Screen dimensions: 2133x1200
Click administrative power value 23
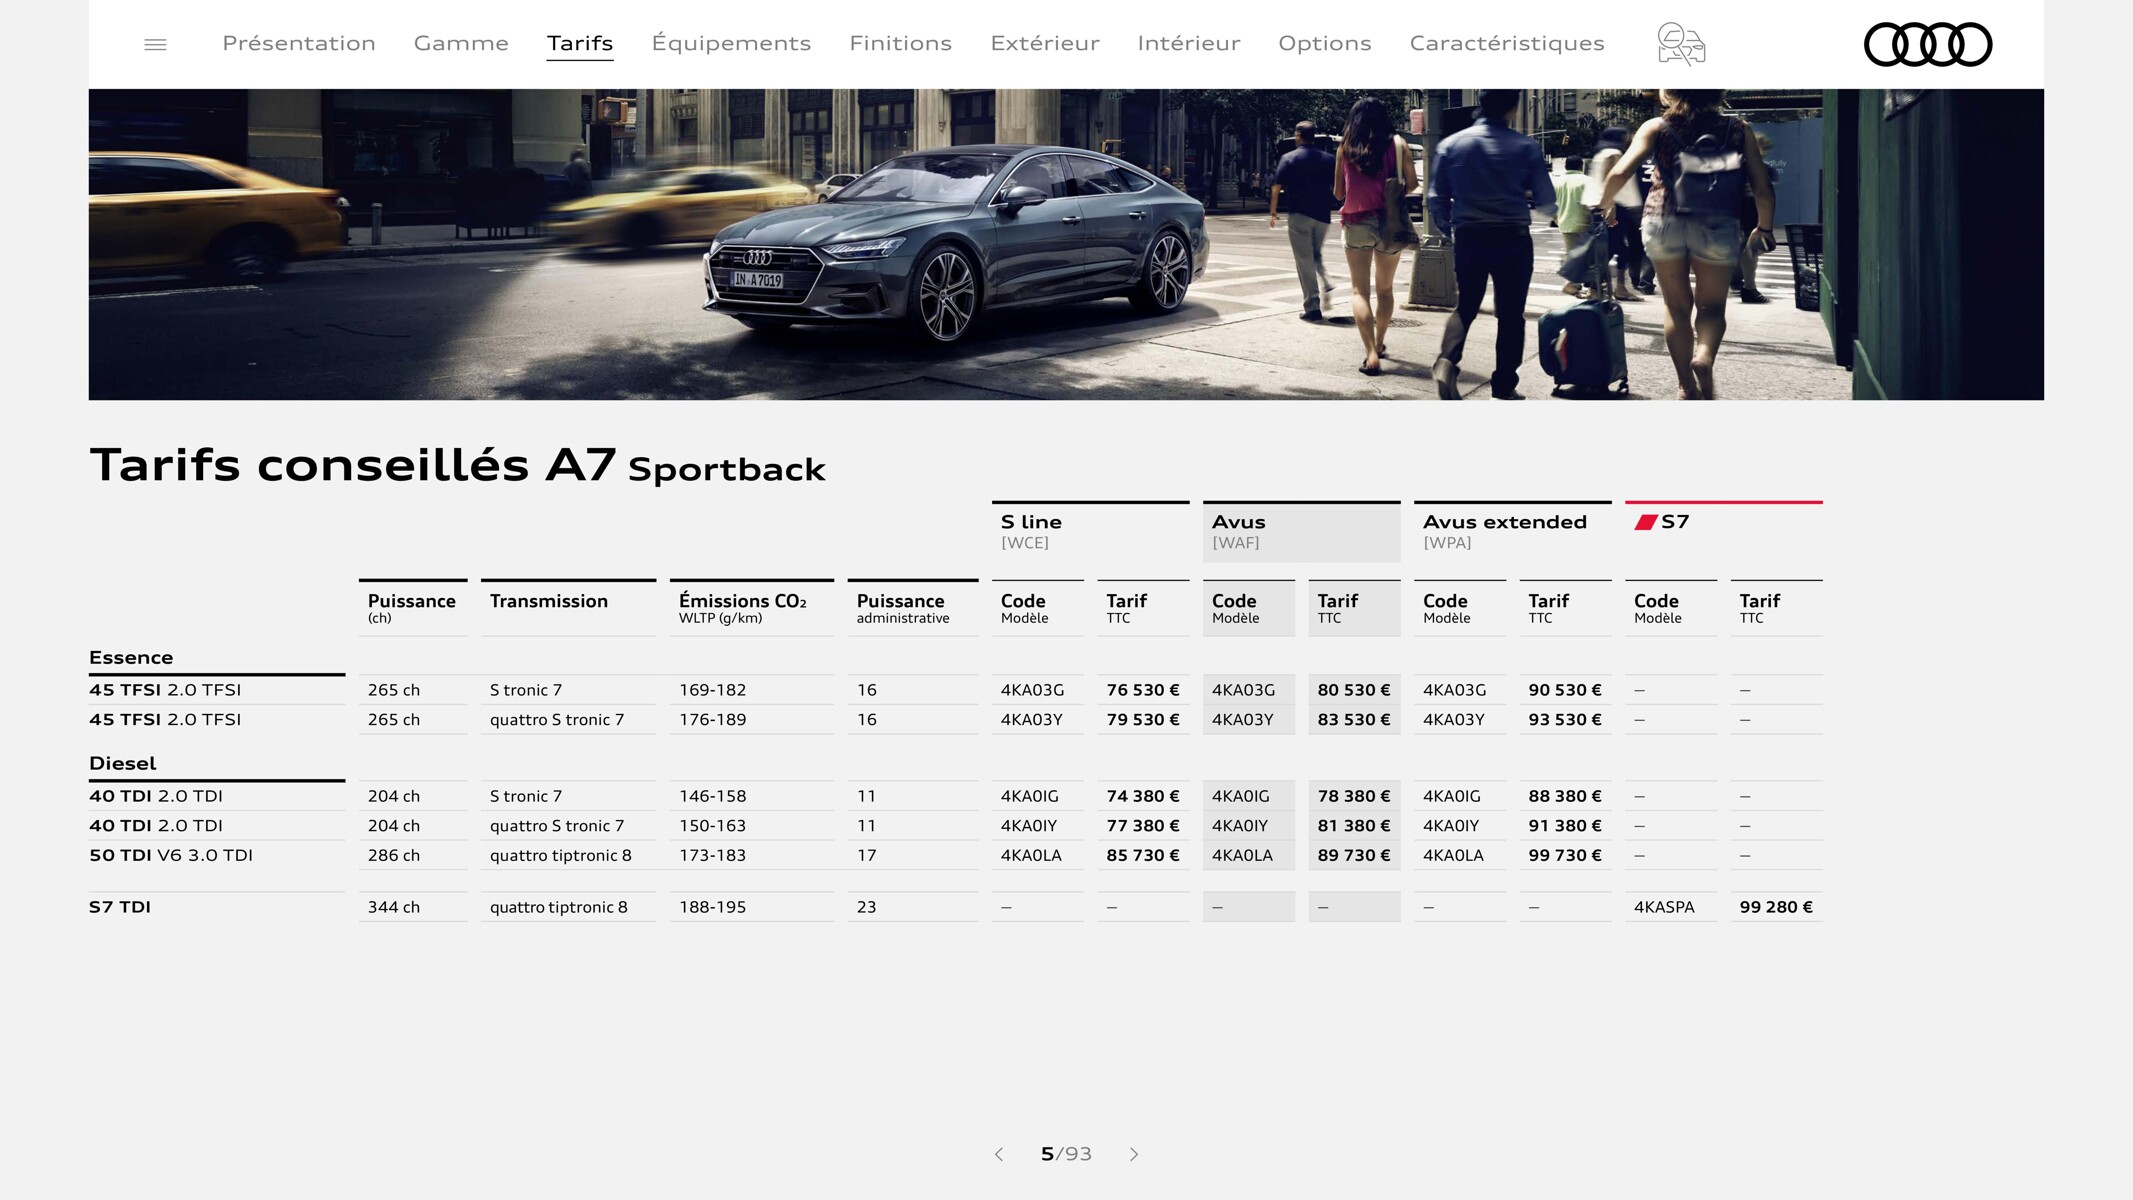[866, 907]
